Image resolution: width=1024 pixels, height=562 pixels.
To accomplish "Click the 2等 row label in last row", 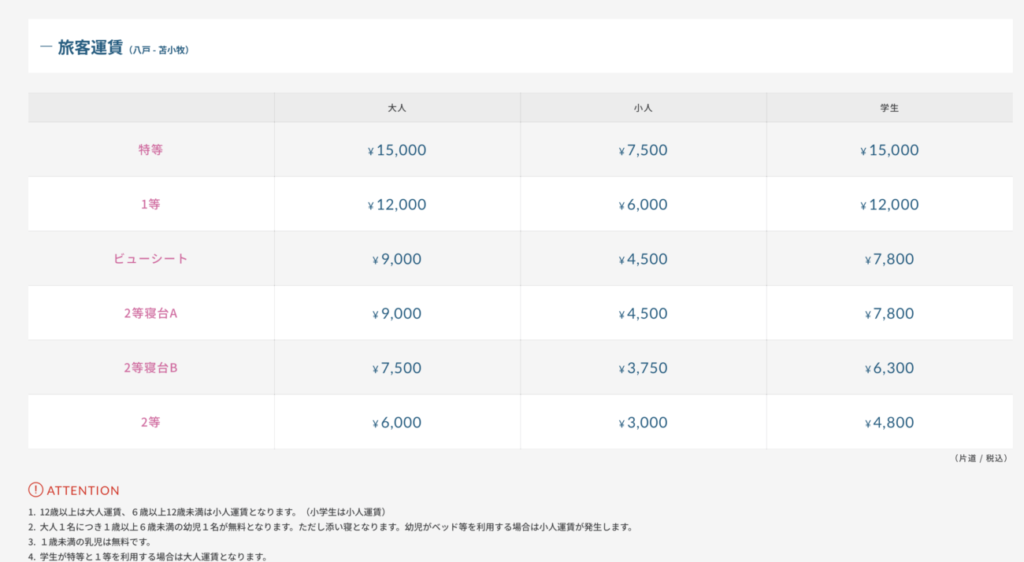I will [x=151, y=422].
